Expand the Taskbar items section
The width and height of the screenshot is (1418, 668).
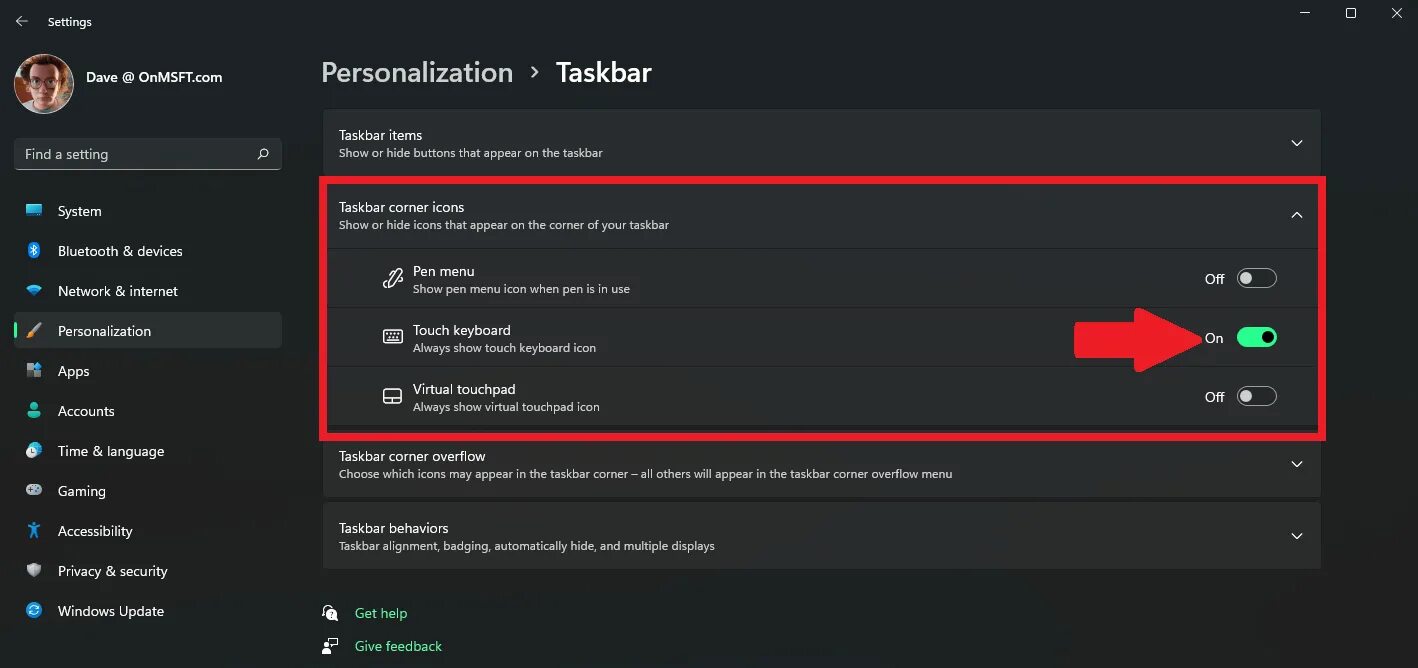[x=1296, y=143]
